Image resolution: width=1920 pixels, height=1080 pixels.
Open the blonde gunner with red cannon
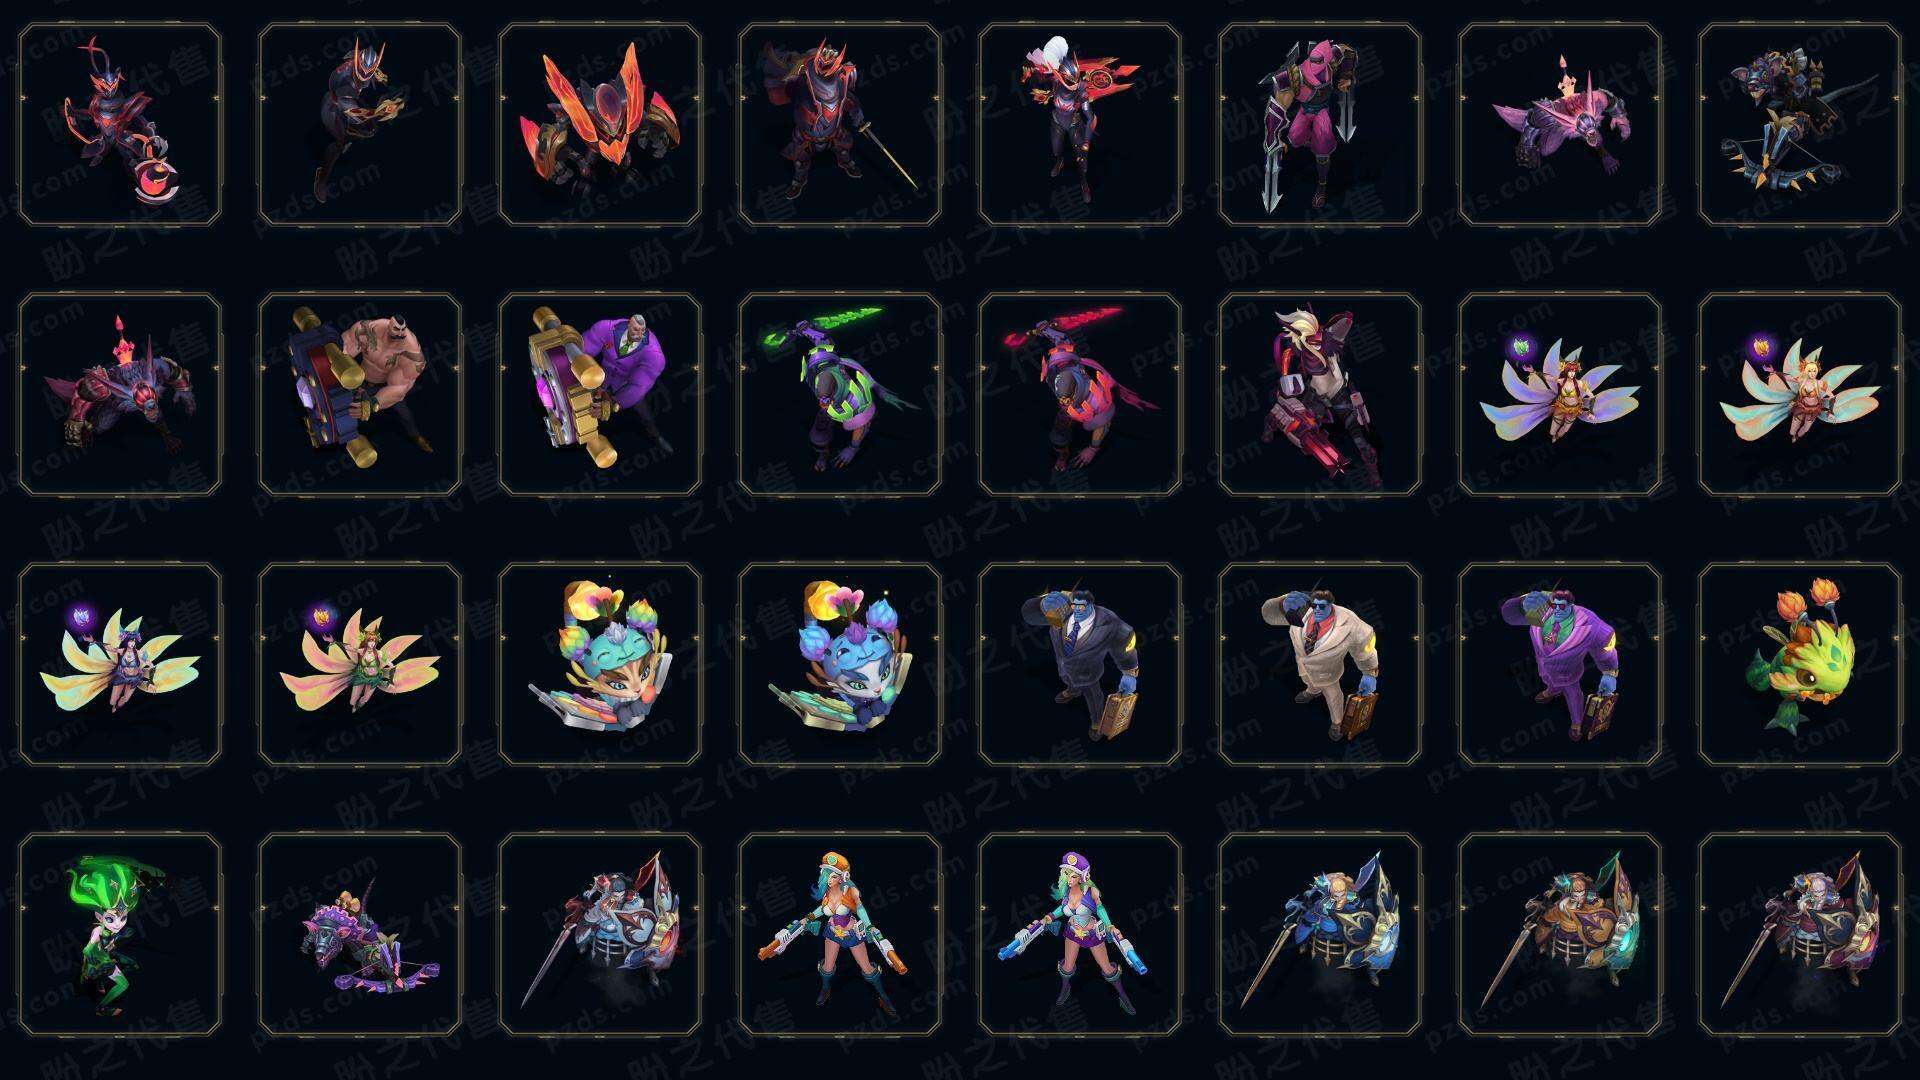pyautogui.click(x=1320, y=394)
